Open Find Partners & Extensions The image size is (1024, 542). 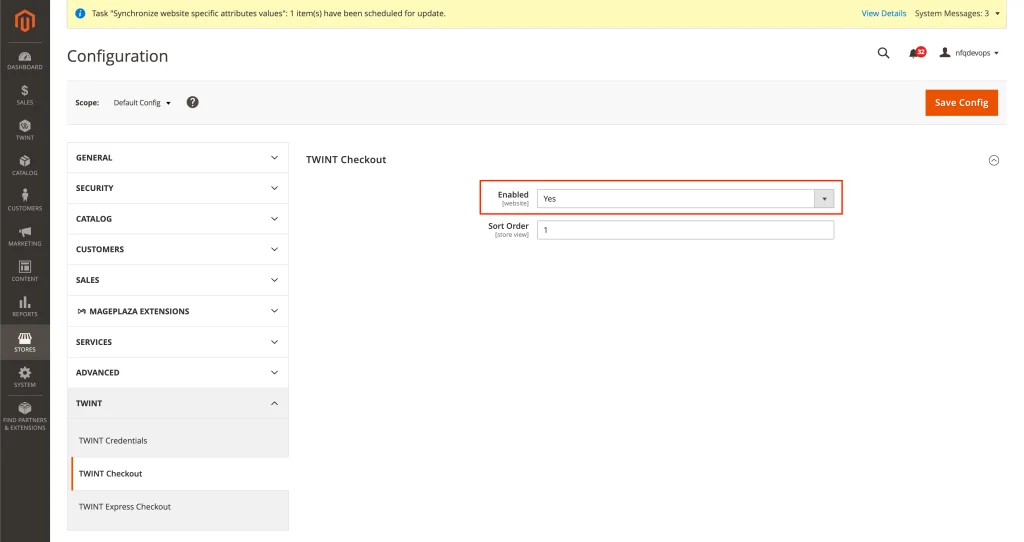[x=25, y=416]
